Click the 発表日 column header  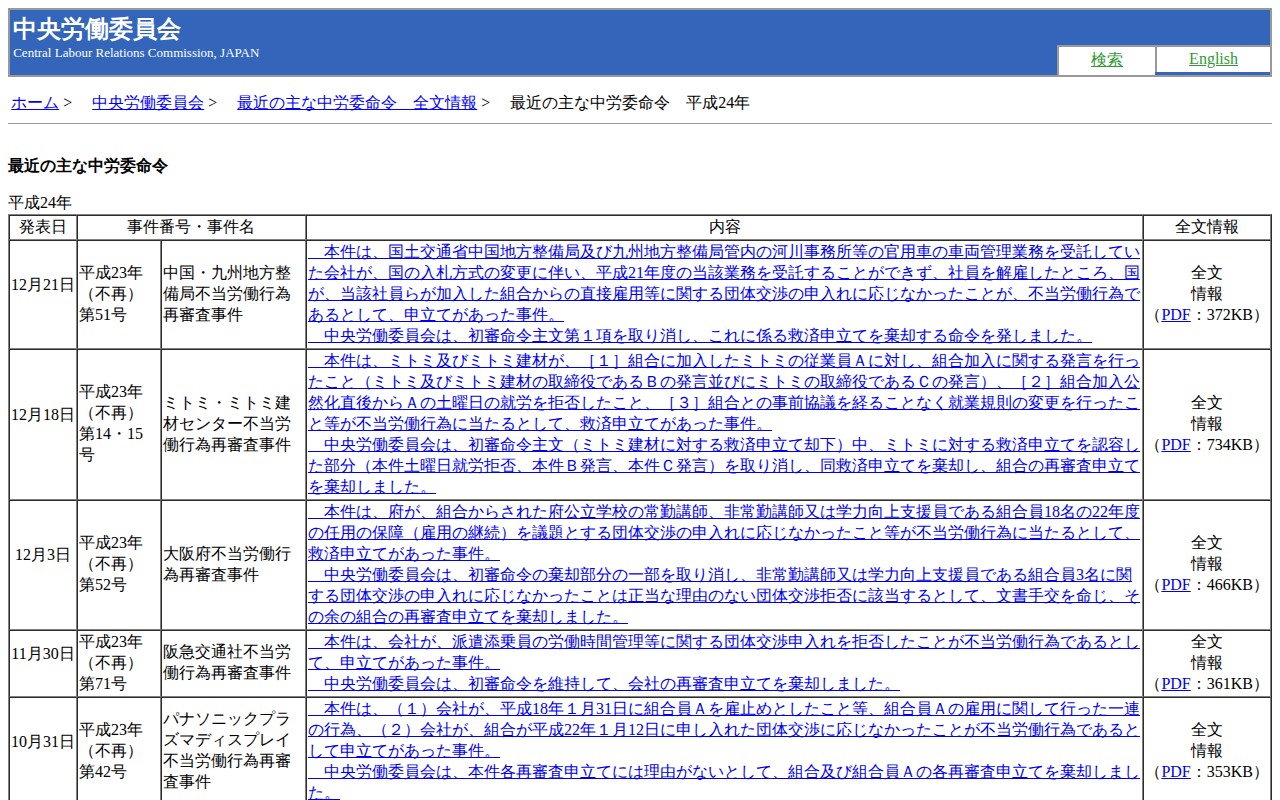(x=43, y=227)
